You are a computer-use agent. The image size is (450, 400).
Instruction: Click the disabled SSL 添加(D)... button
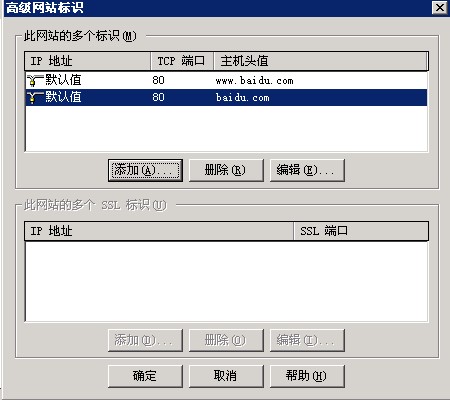point(145,340)
